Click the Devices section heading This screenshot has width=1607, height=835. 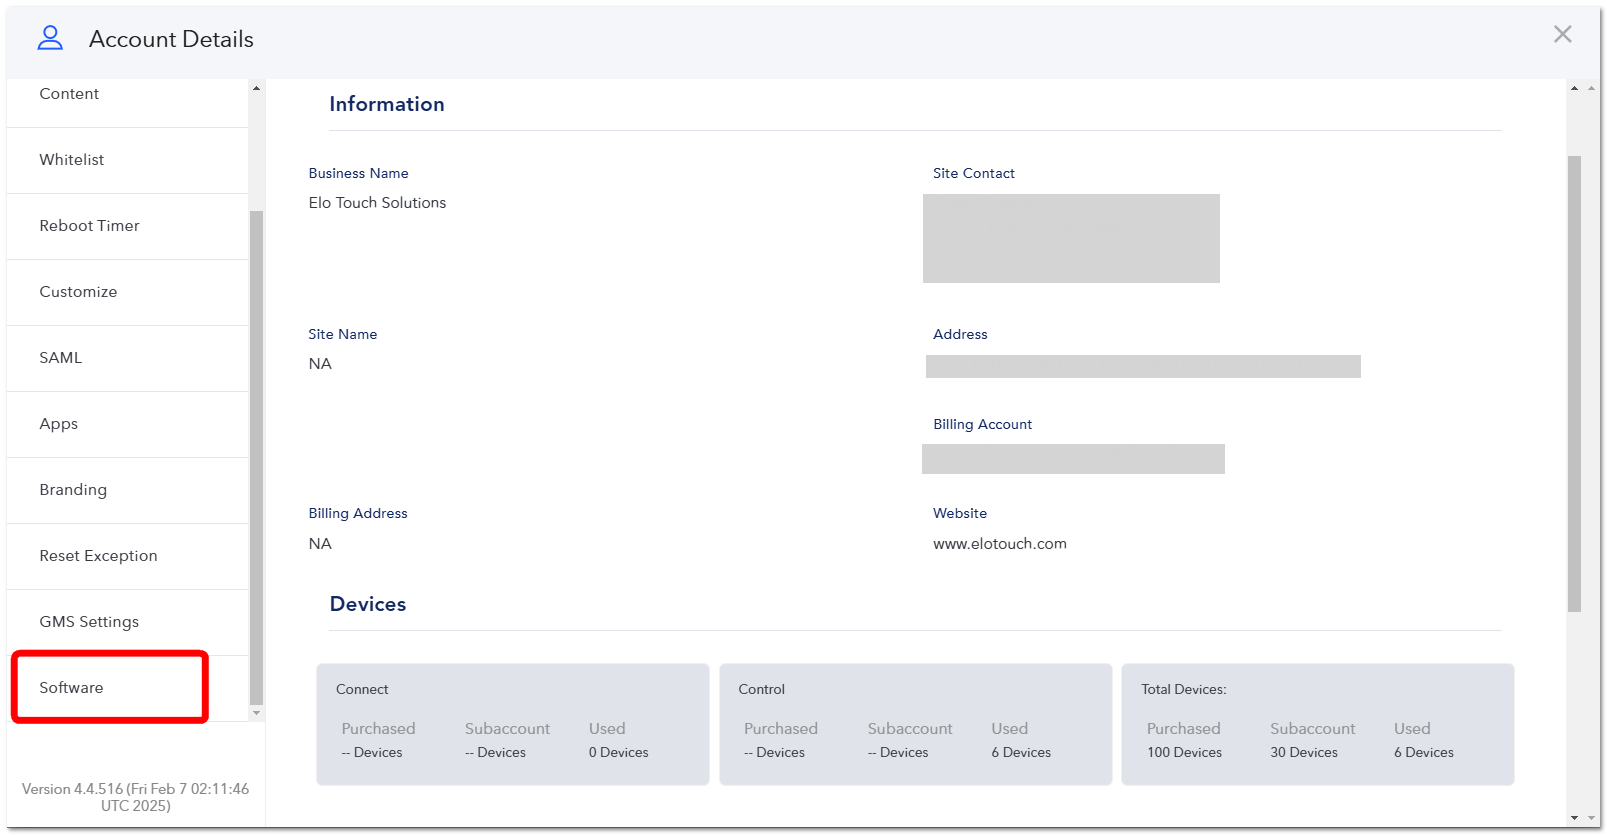coord(368,604)
